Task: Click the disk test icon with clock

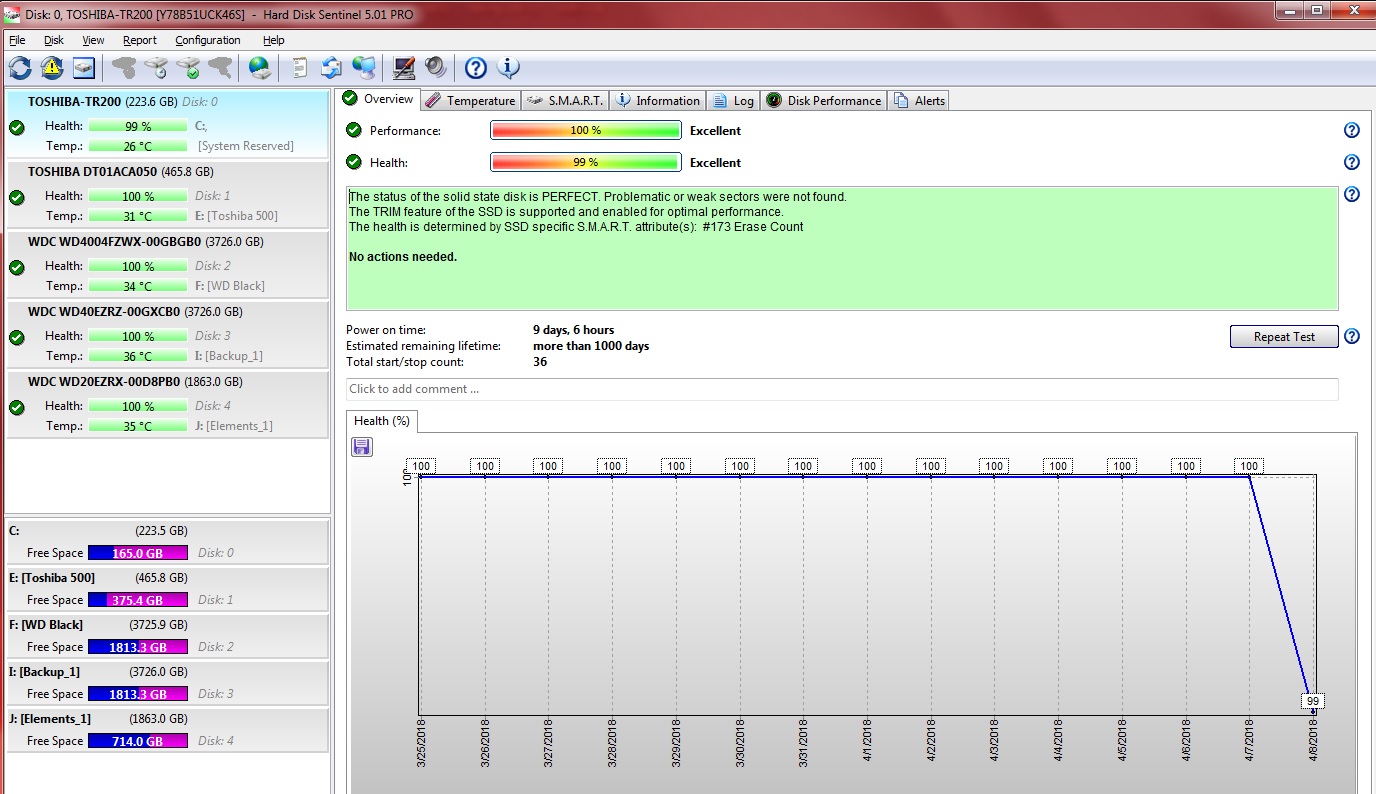Action: coord(155,68)
